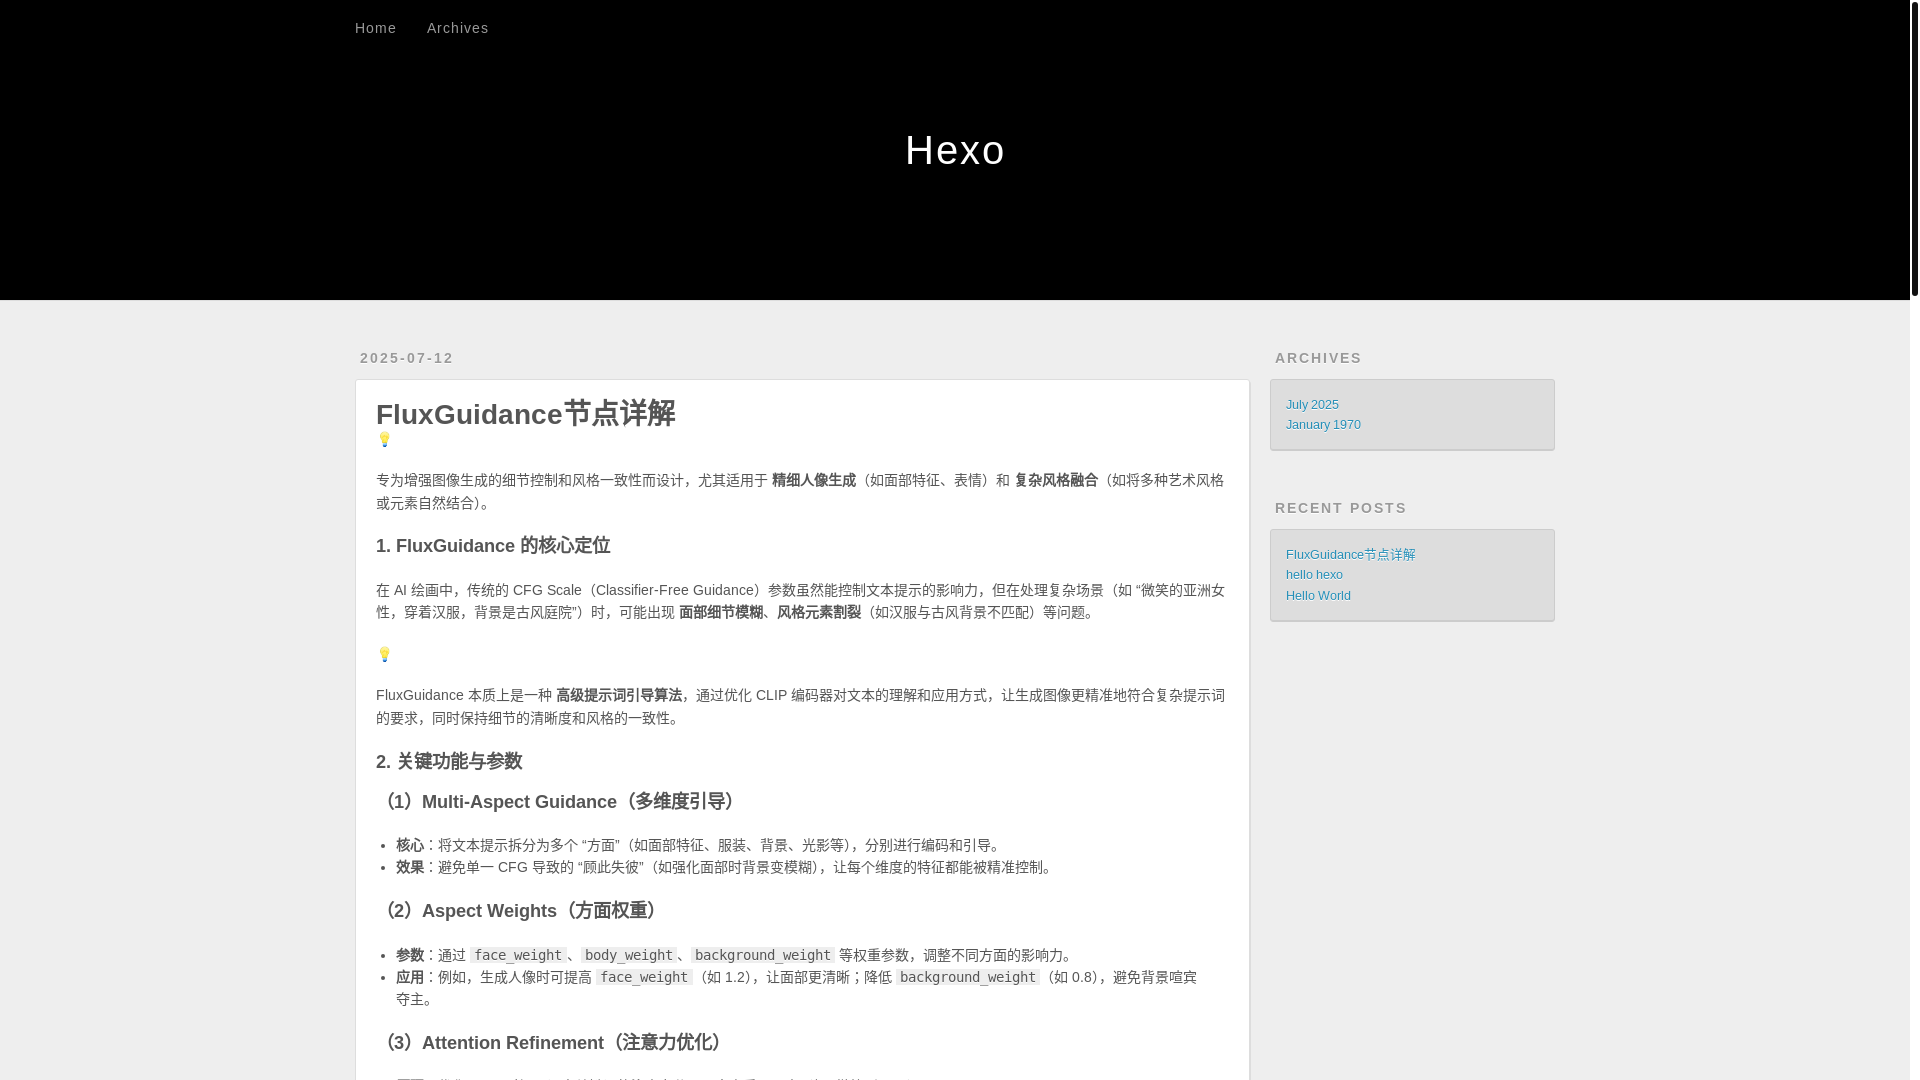Click the RECENT POSTS sidebar heading
Screen dimensions: 1920x1080
pyautogui.click(x=1340, y=508)
